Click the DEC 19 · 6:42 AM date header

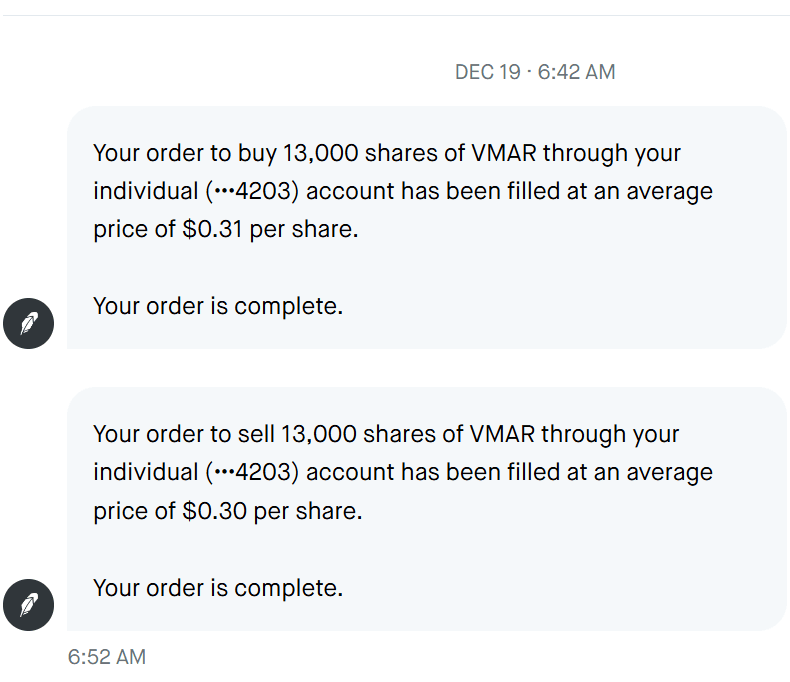(534, 72)
